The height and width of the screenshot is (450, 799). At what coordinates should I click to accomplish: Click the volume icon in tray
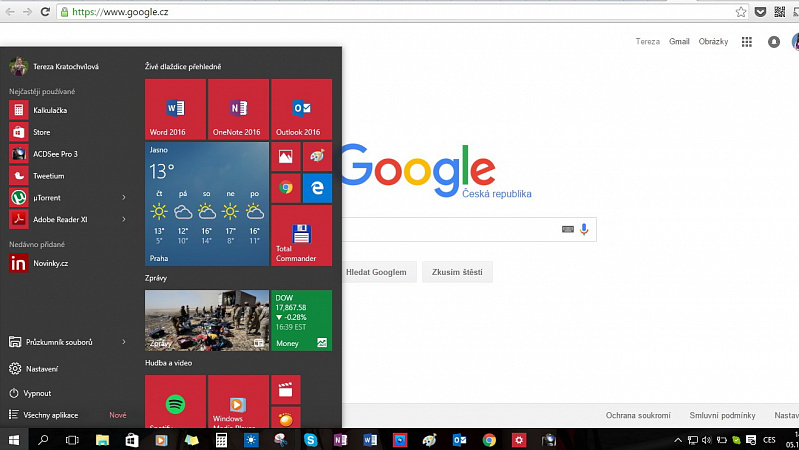[706, 440]
